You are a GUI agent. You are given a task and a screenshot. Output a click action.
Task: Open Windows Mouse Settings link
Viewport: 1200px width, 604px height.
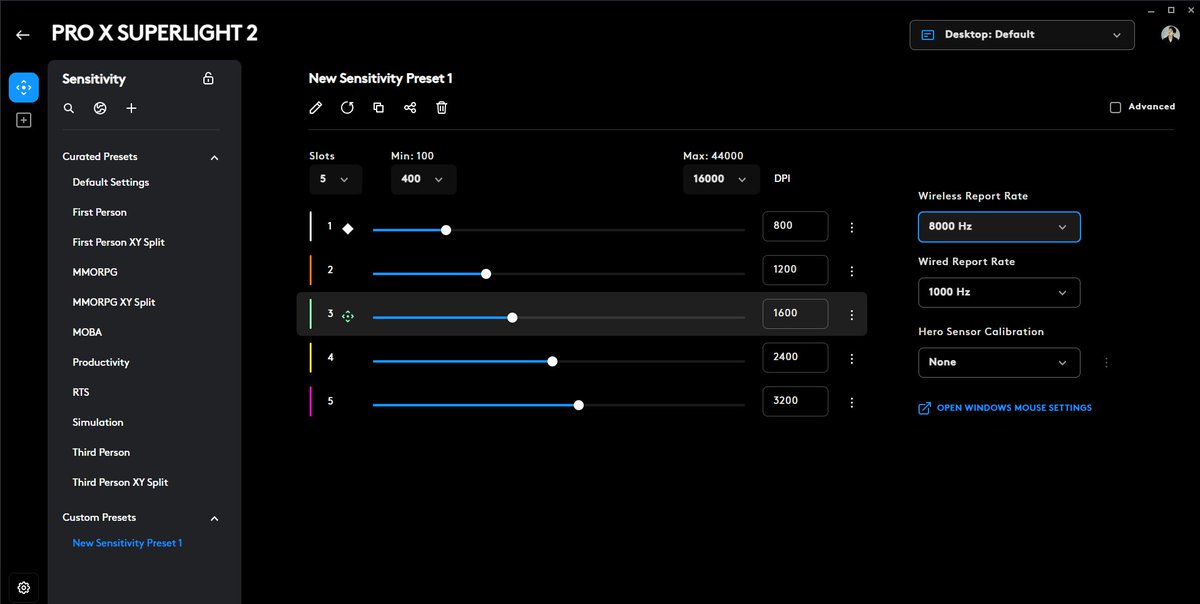1005,408
